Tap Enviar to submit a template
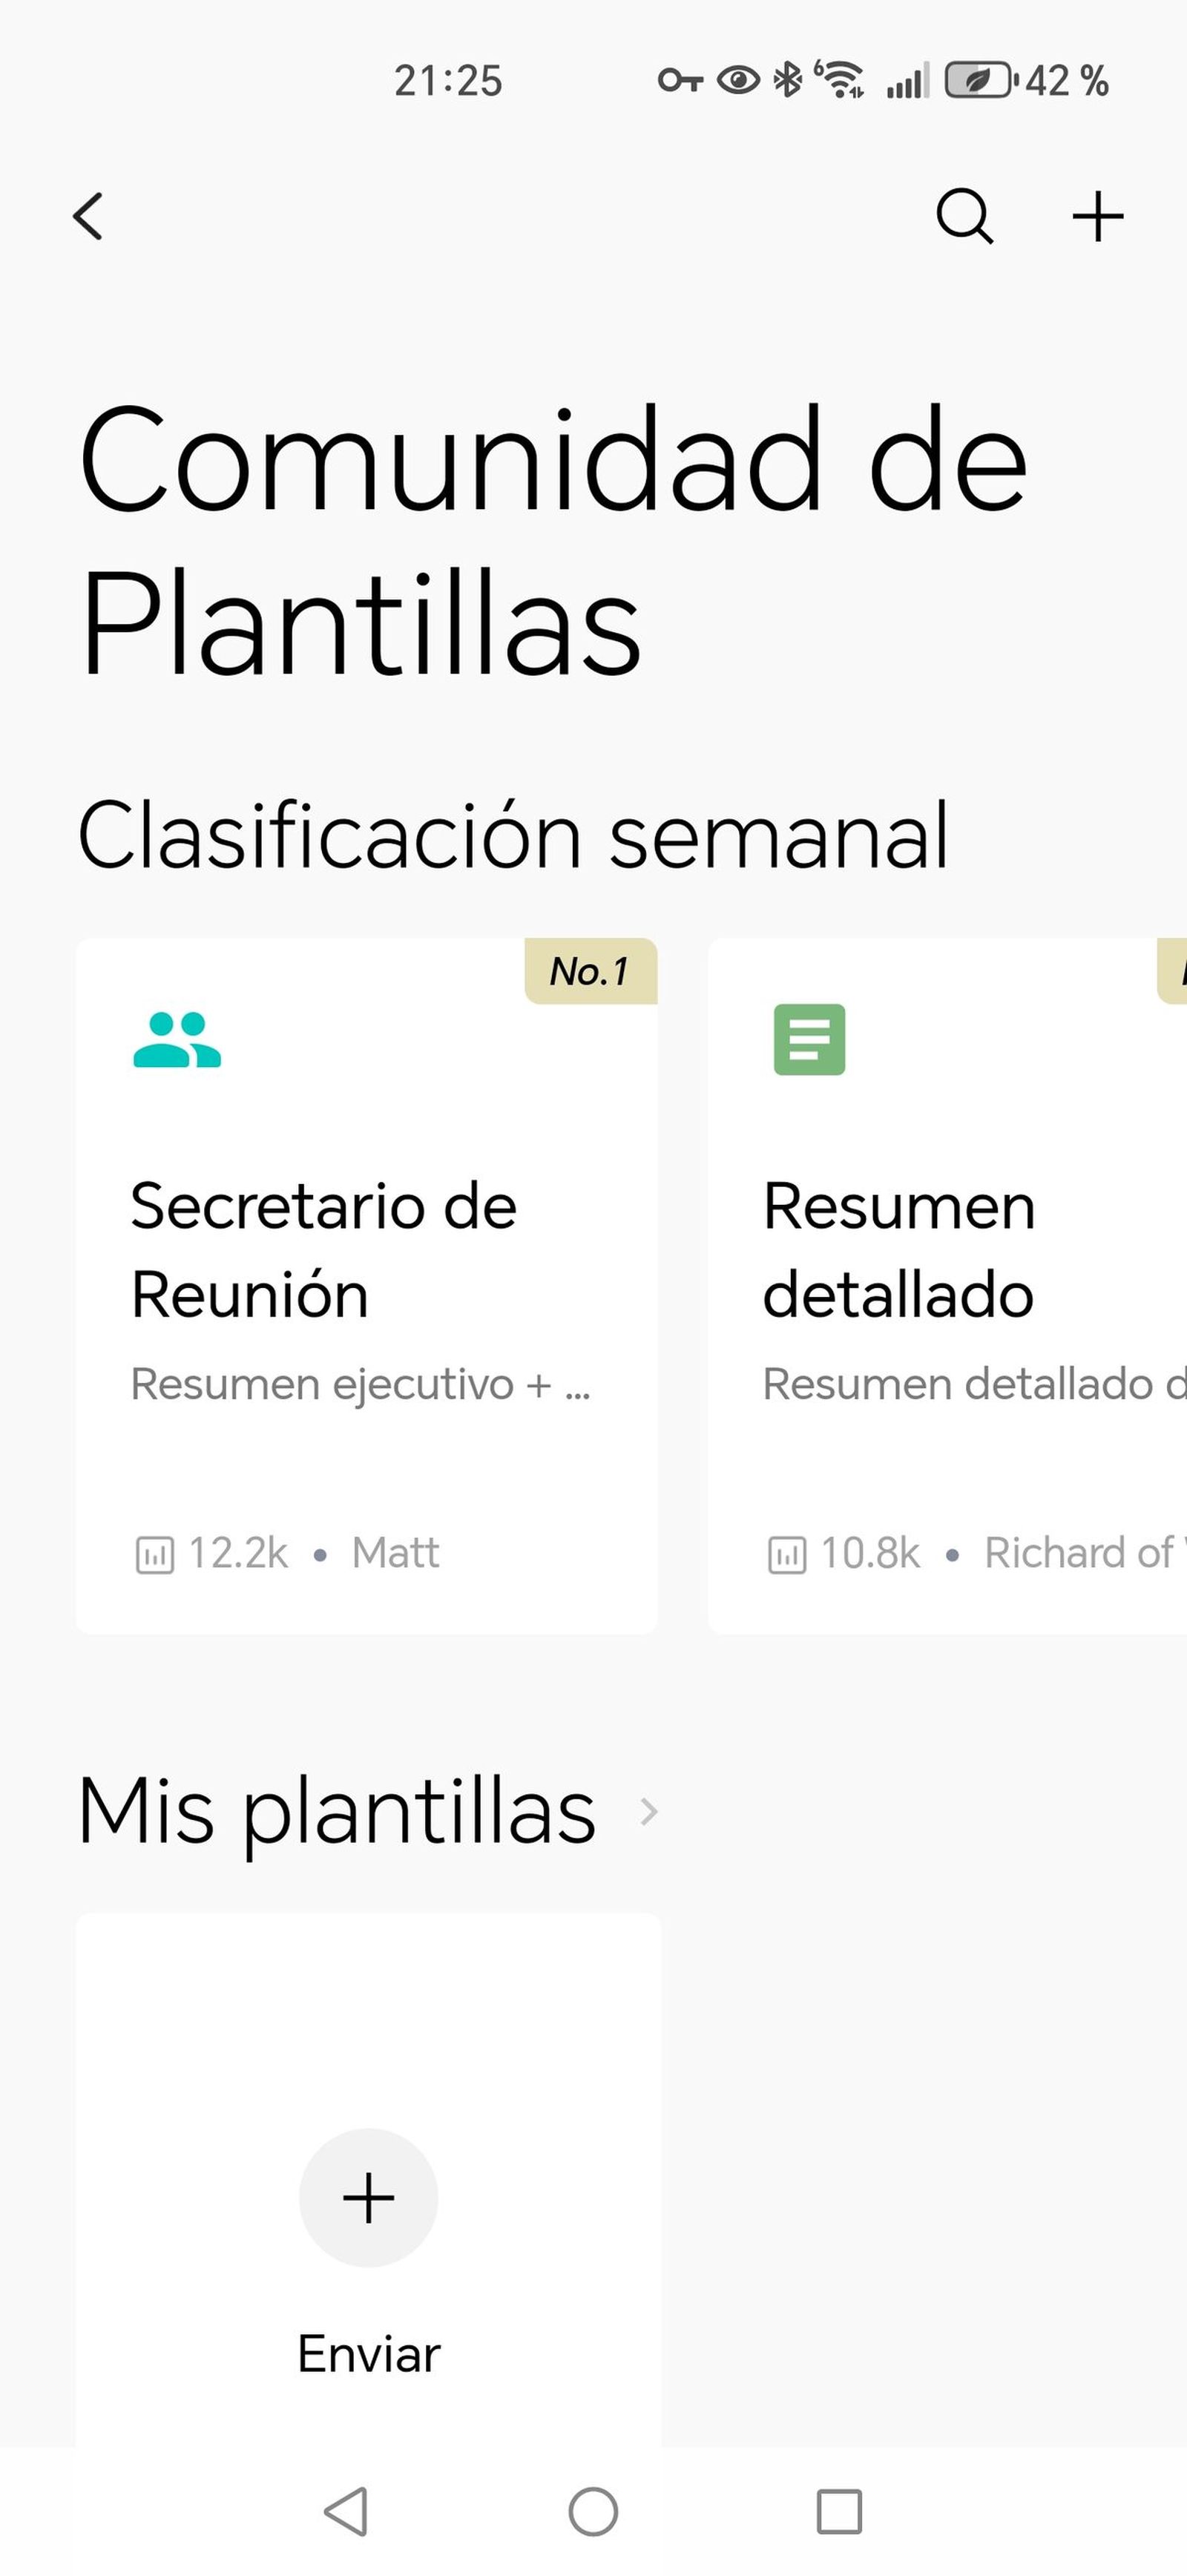 coord(367,2353)
